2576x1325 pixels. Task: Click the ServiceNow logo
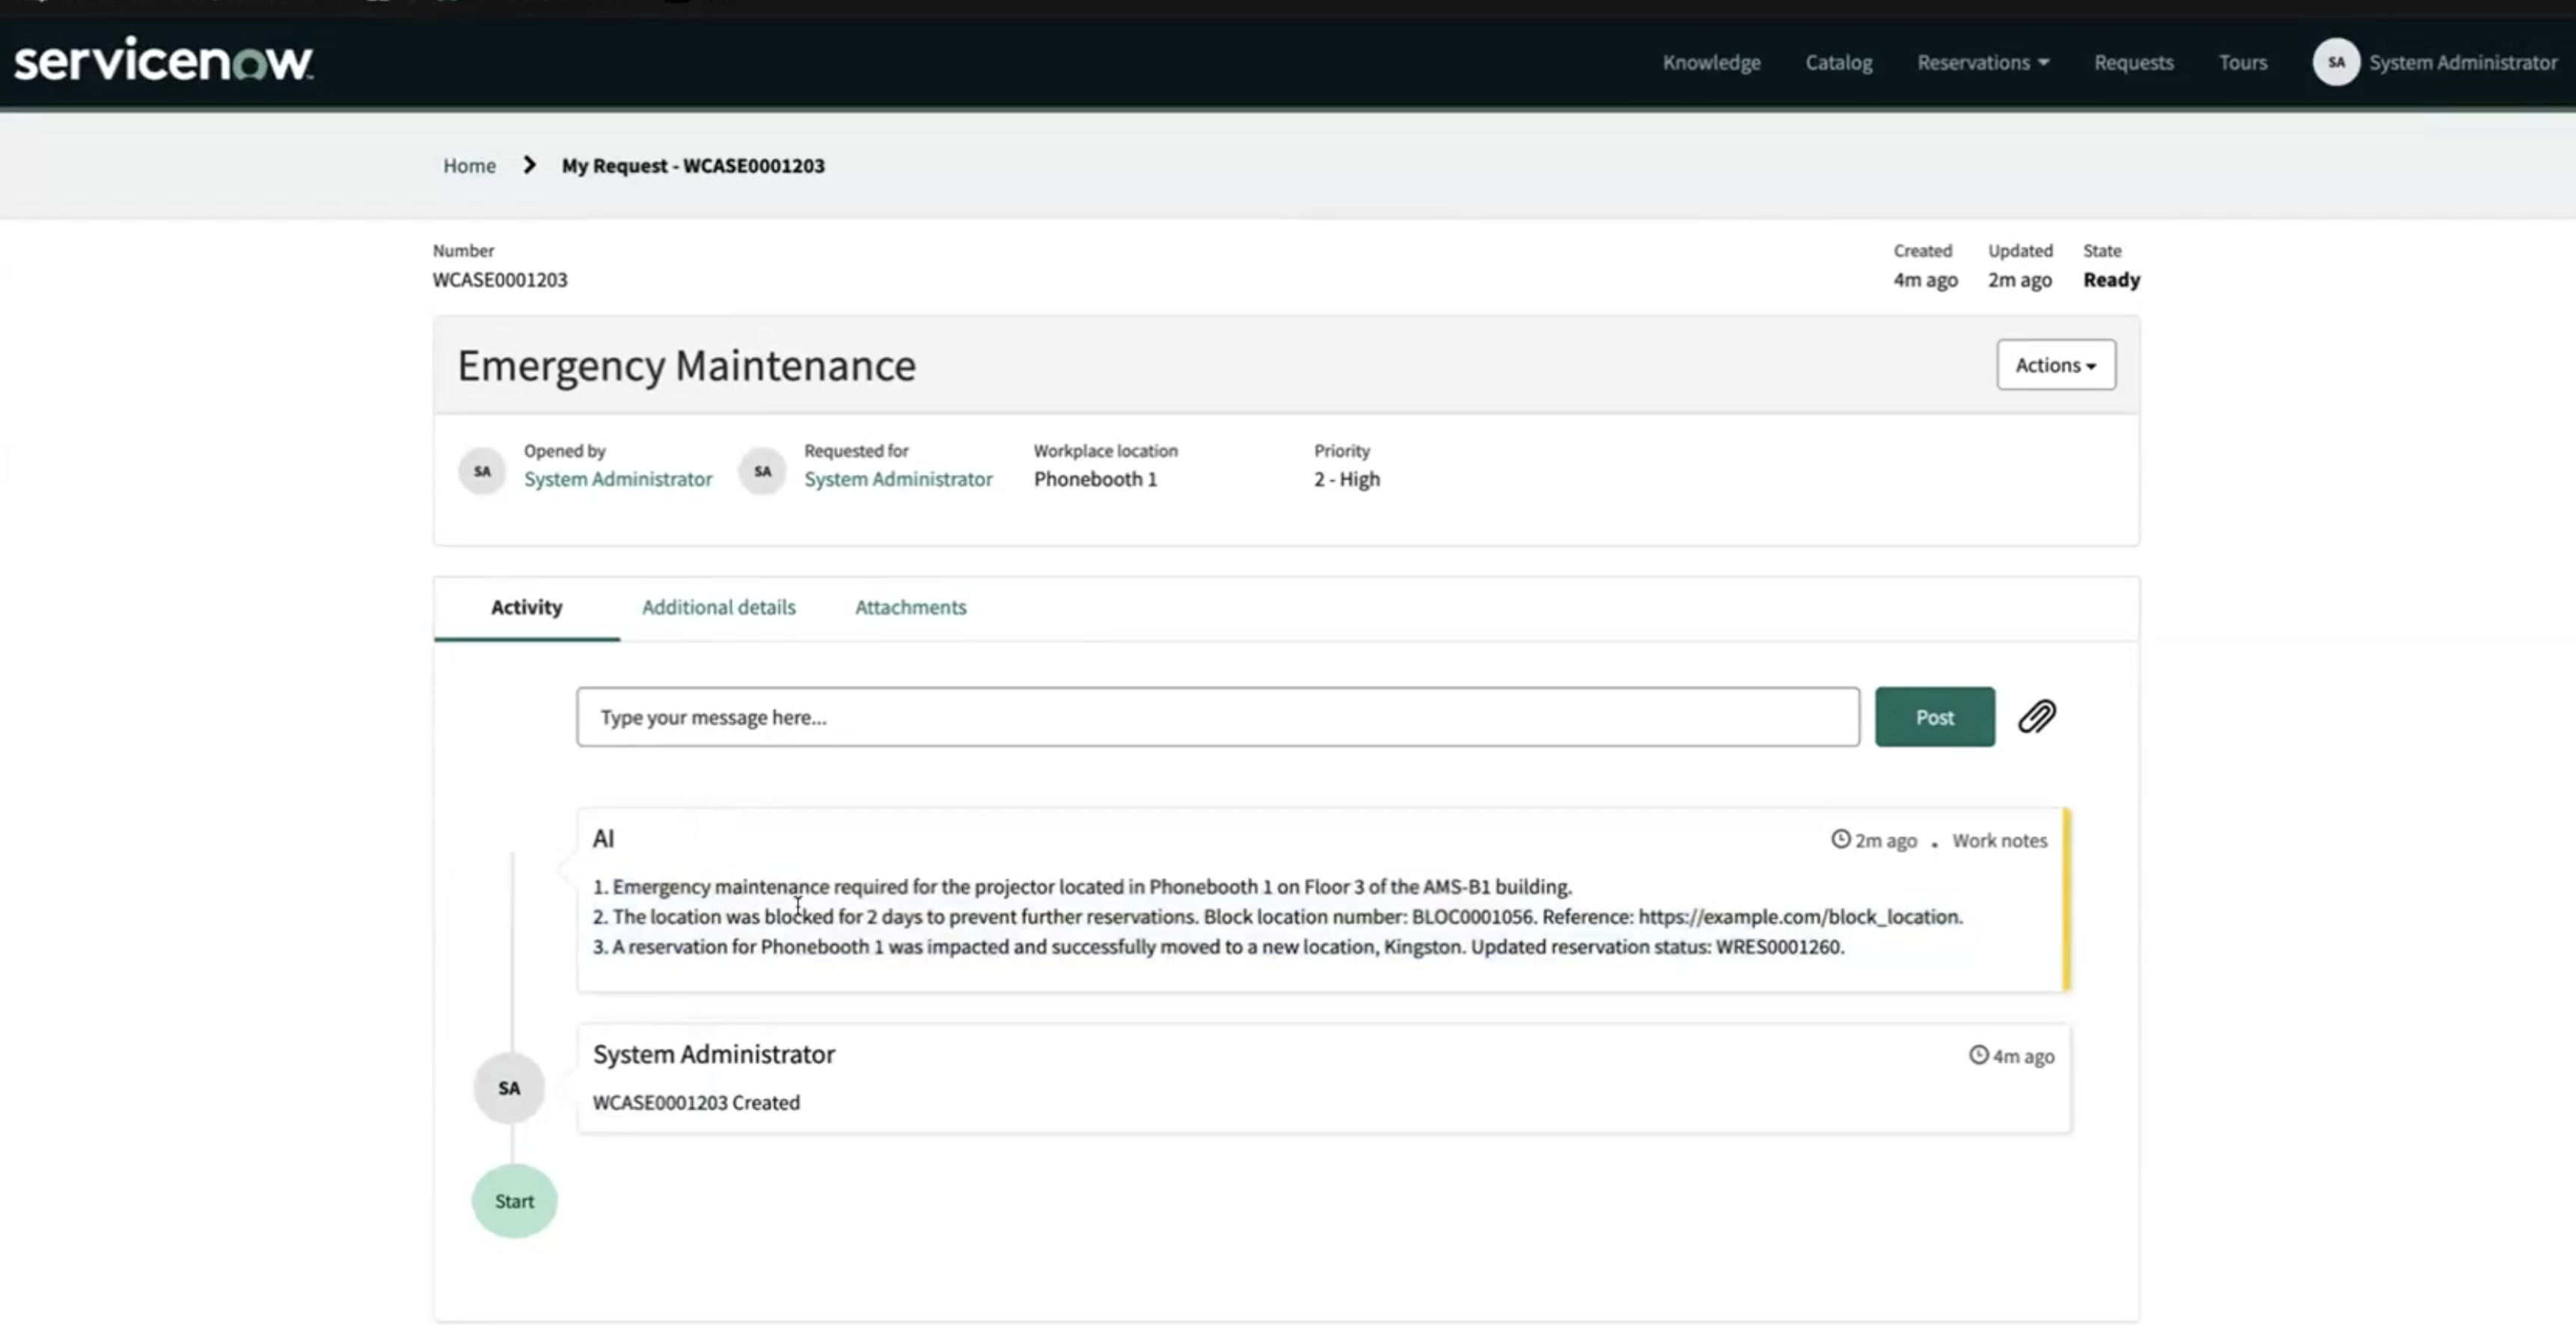click(x=163, y=60)
